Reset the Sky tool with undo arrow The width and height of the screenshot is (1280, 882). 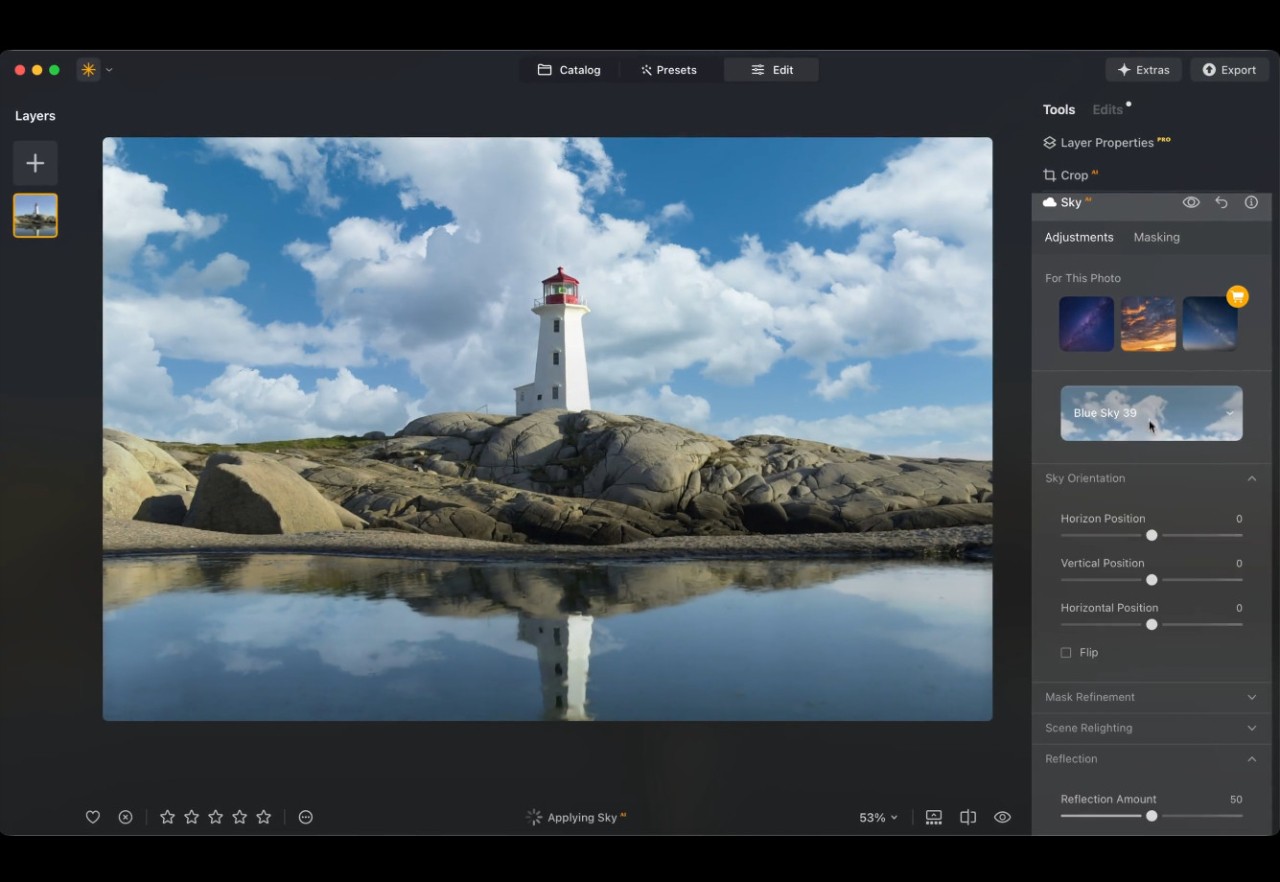click(x=1221, y=202)
